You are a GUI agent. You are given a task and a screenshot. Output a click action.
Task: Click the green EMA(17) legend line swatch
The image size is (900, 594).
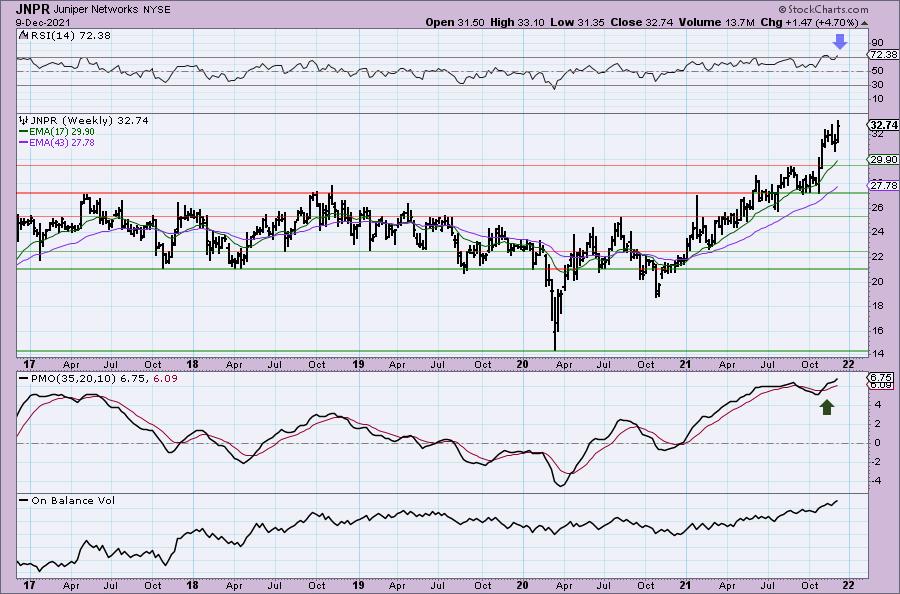coord(24,132)
